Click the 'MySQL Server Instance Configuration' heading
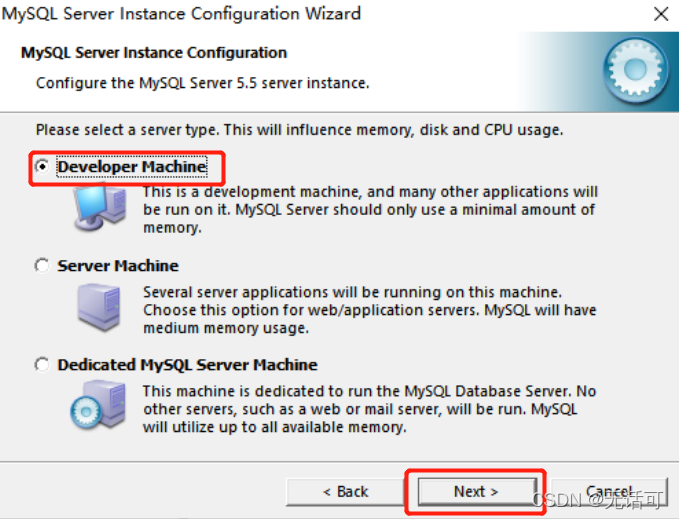 click(154, 53)
